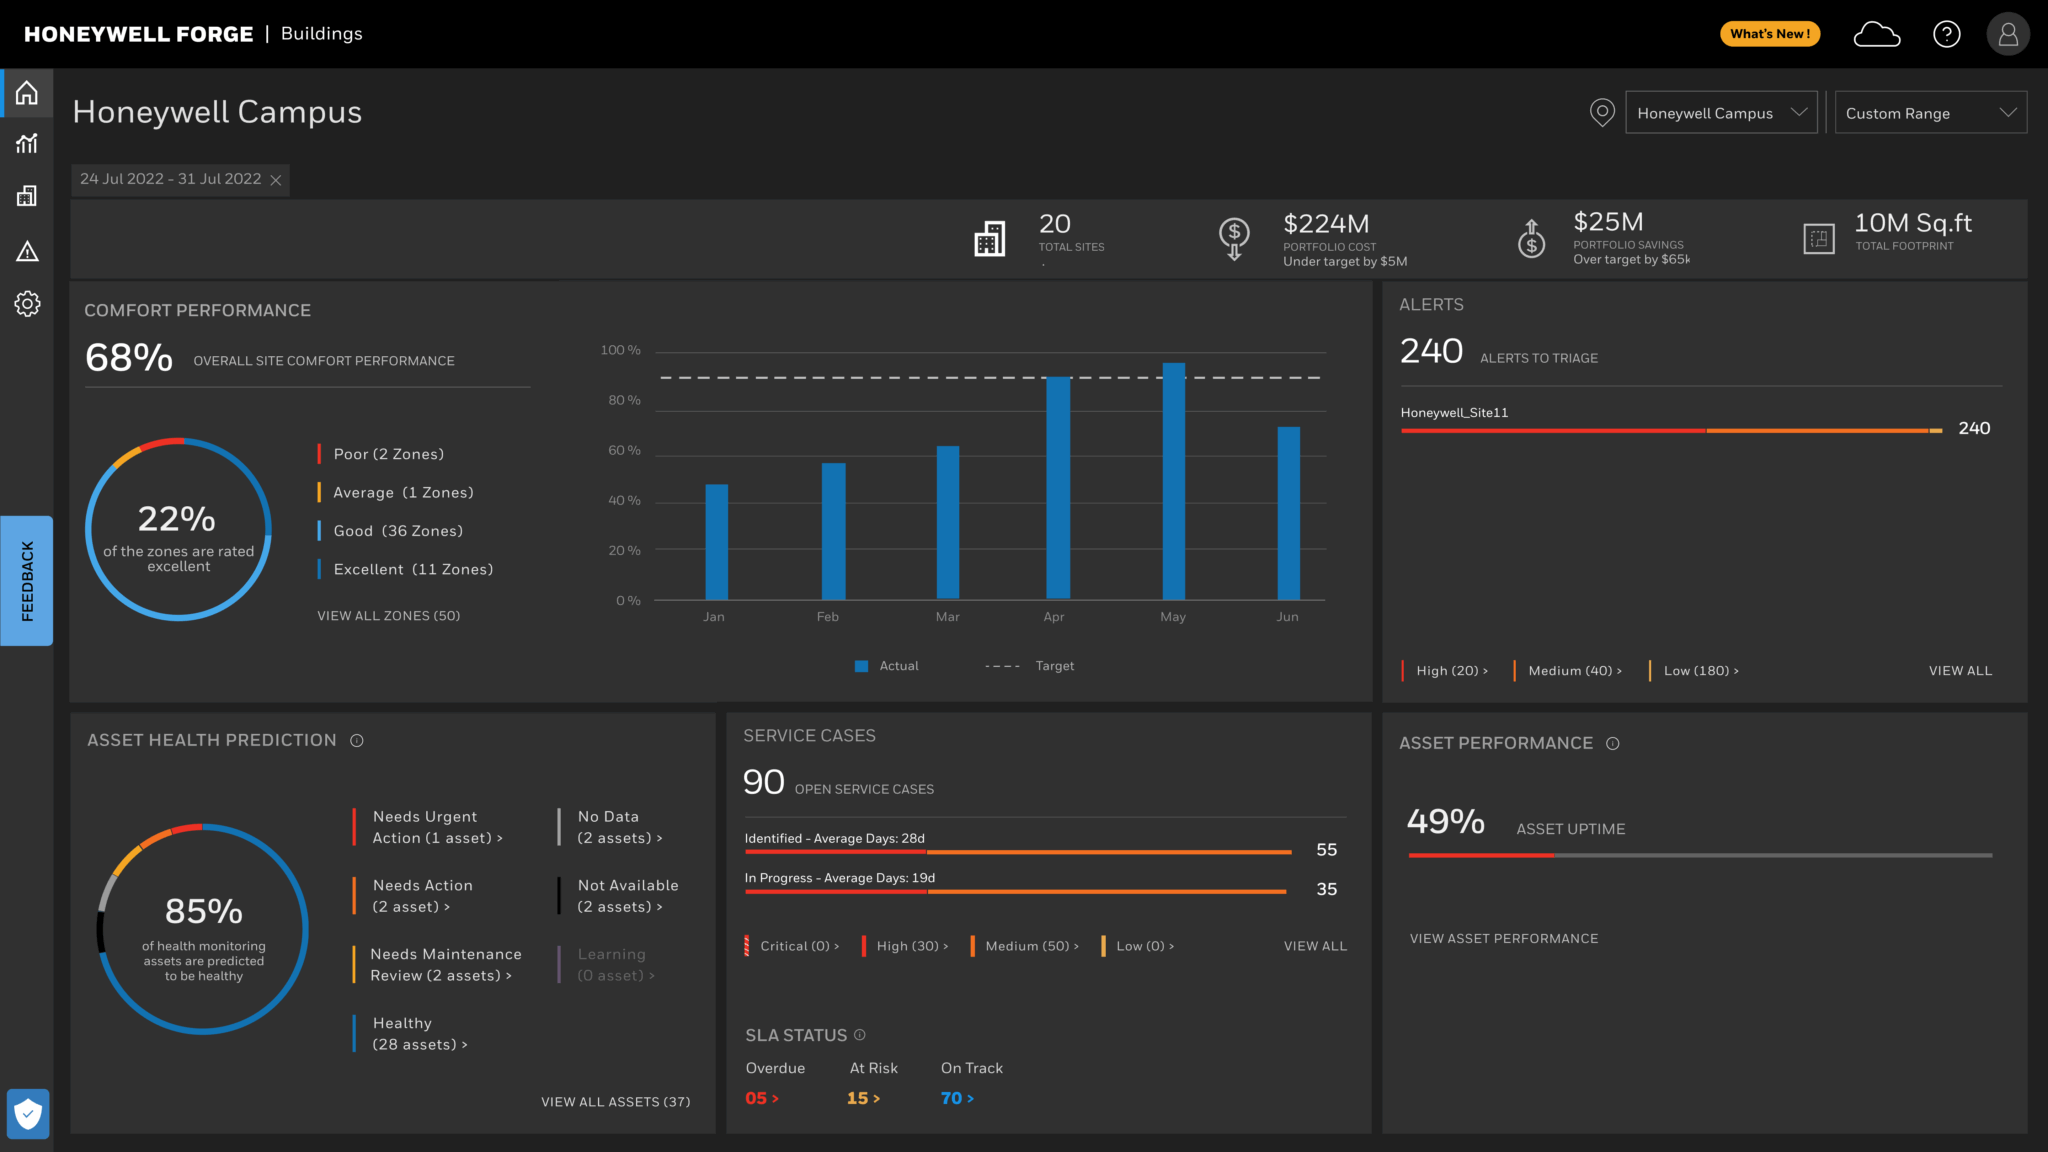
Task: Select VIEW ALL ASSETS (37)
Action: (x=615, y=1101)
